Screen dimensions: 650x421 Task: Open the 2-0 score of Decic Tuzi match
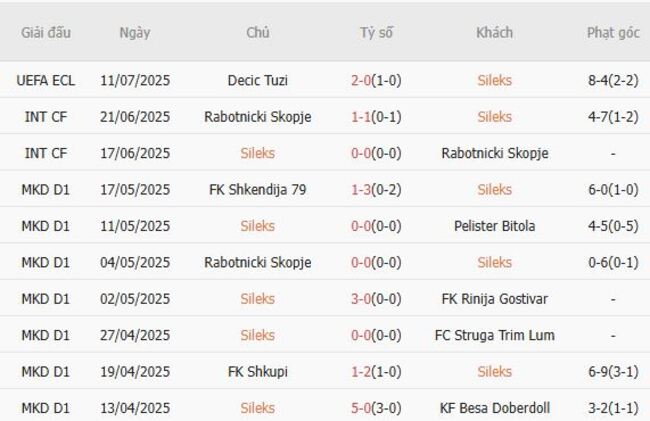point(376,80)
